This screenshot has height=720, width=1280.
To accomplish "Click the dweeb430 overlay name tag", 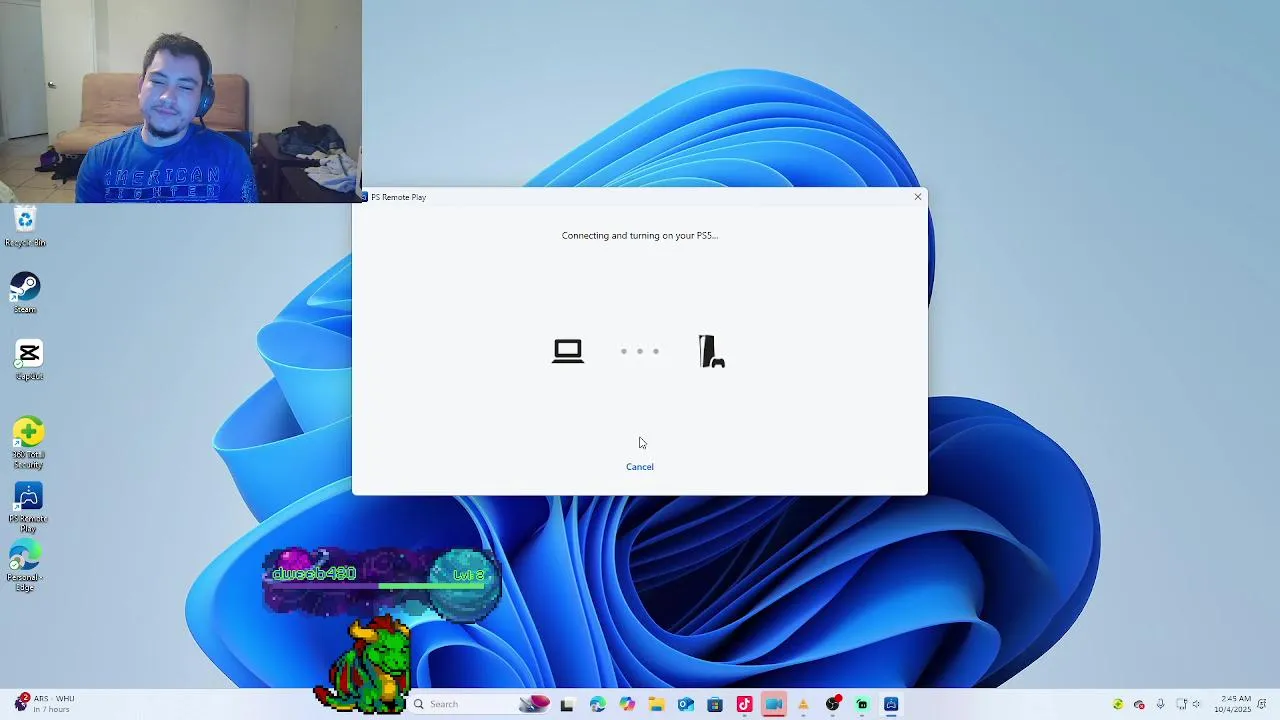I will pyautogui.click(x=314, y=574).
